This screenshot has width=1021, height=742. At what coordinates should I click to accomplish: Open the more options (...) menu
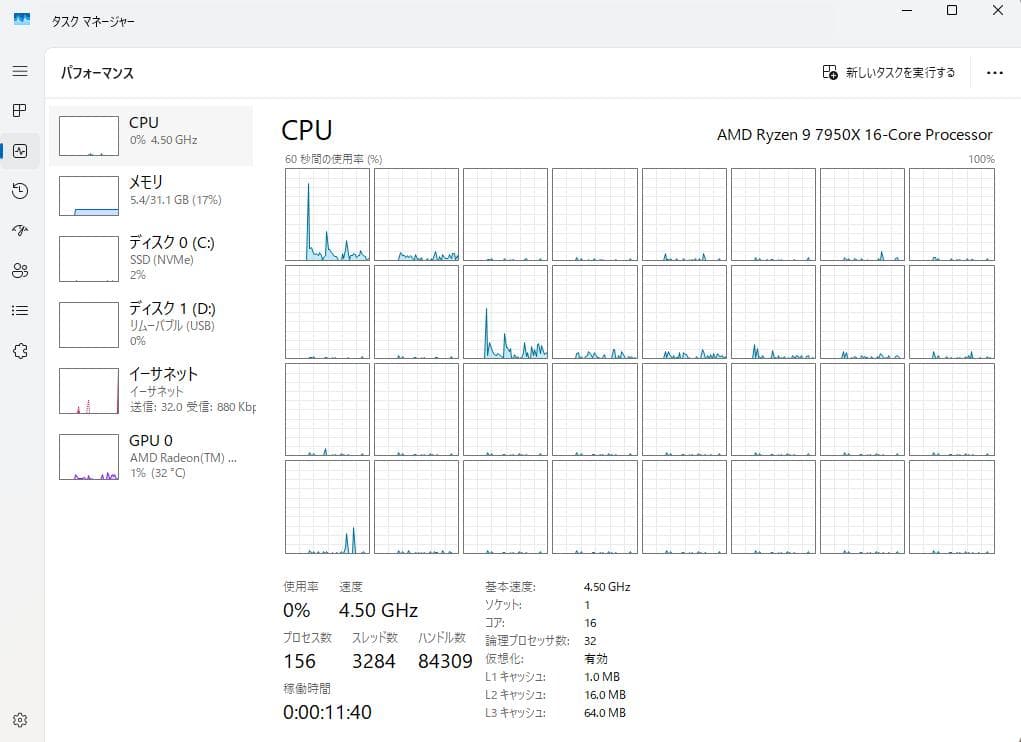(x=997, y=72)
